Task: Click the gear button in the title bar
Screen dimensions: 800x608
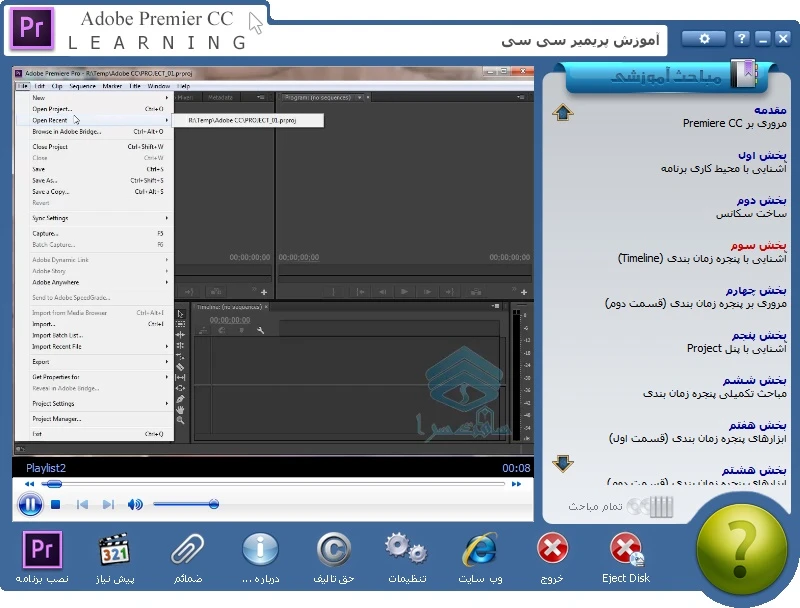Action: pyautogui.click(x=704, y=38)
